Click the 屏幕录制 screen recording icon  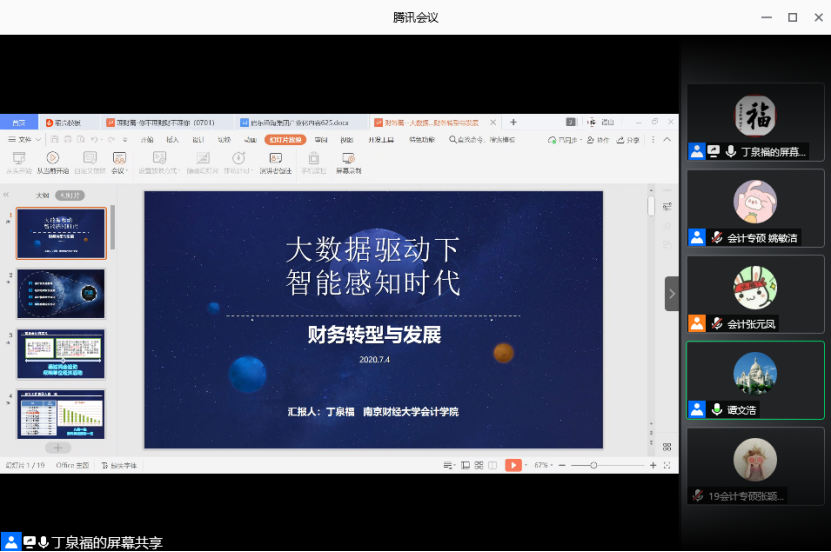pos(348,162)
